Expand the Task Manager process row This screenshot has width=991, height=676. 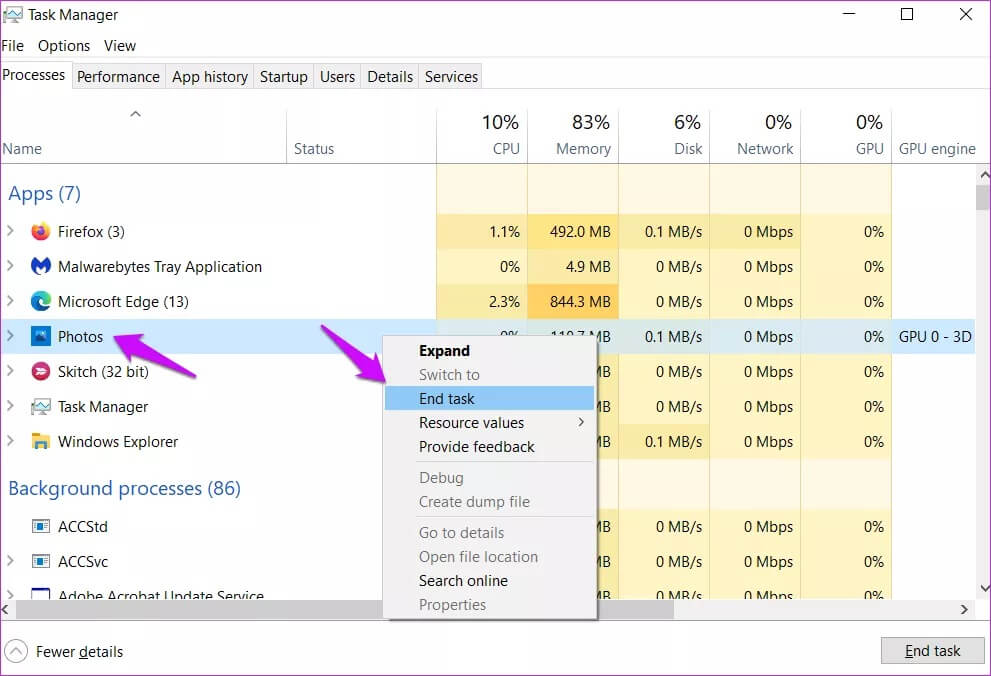click(10, 406)
